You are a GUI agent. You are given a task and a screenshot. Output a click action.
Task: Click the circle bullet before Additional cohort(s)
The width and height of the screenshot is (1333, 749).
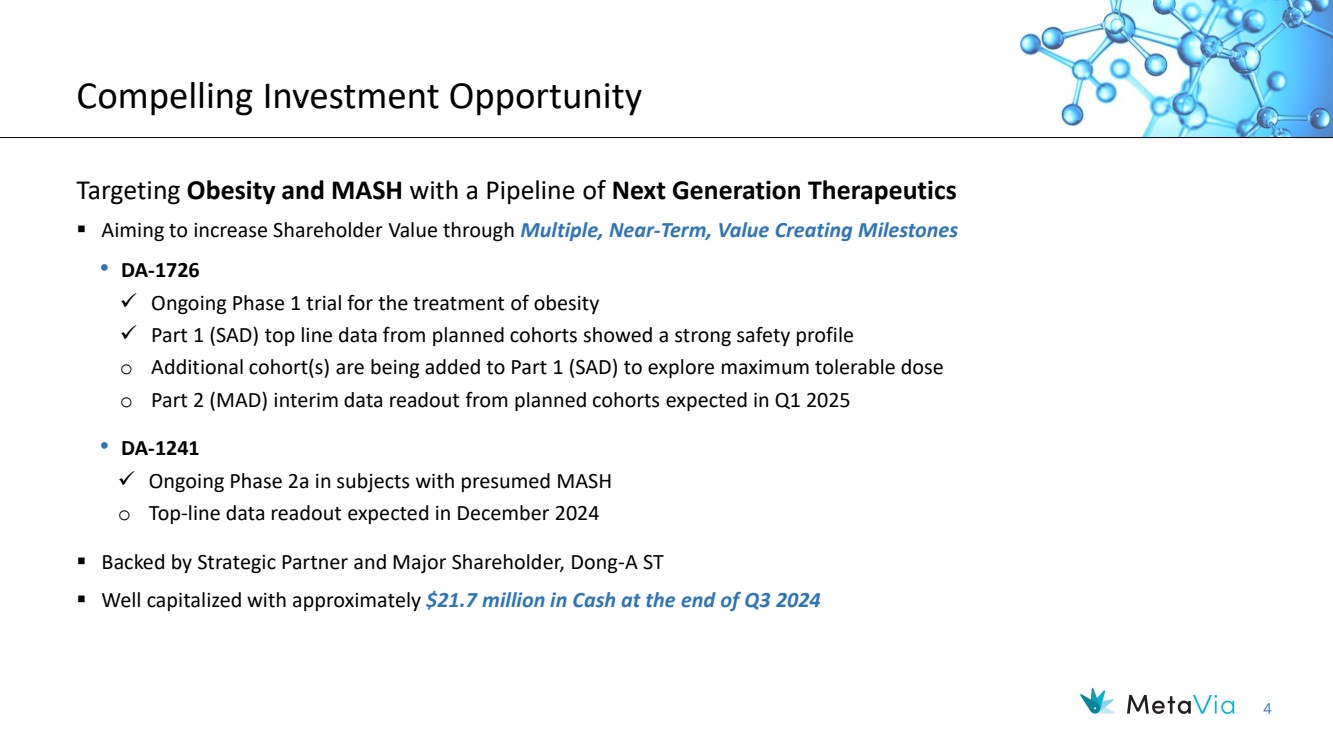pyautogui.click(x=126, y=369)
